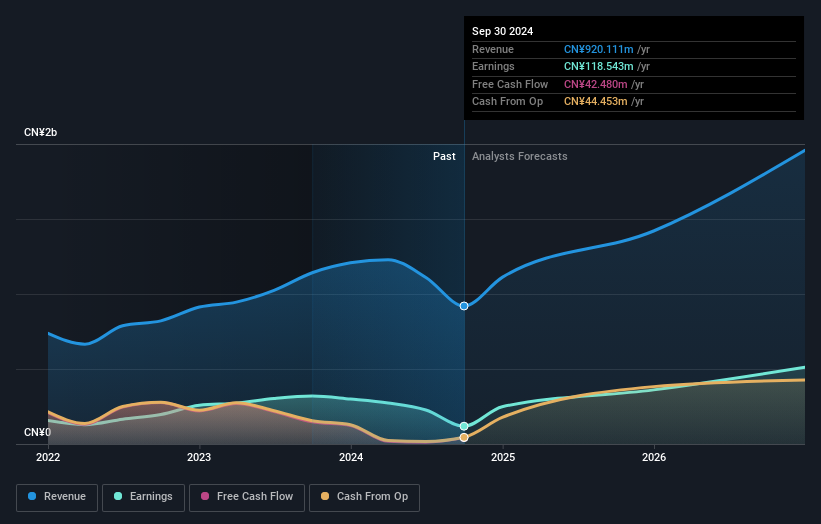Screen dimensions: 821x524
Task: Toggle the Earnings series legend button
Action: tap(143, 497)
